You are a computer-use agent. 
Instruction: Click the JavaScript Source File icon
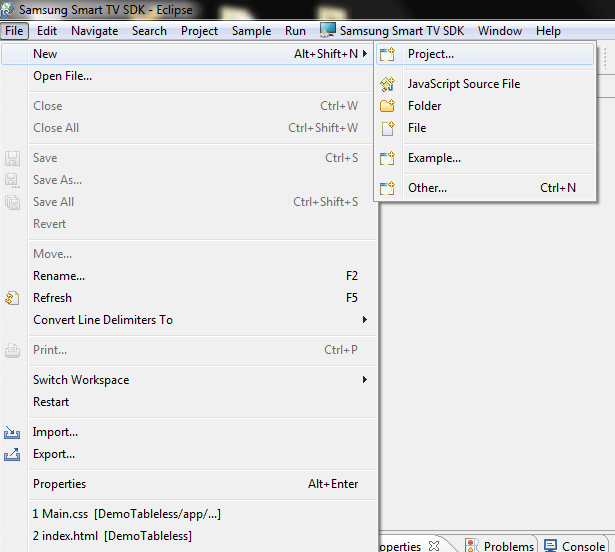[x=387, y=84]
